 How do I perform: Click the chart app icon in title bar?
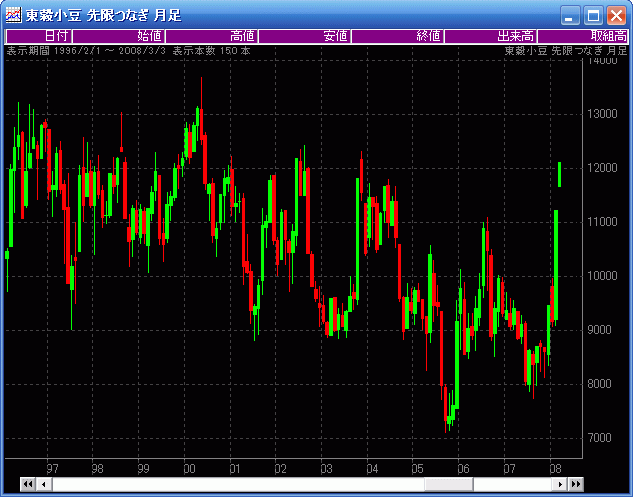tap(13, 15)
